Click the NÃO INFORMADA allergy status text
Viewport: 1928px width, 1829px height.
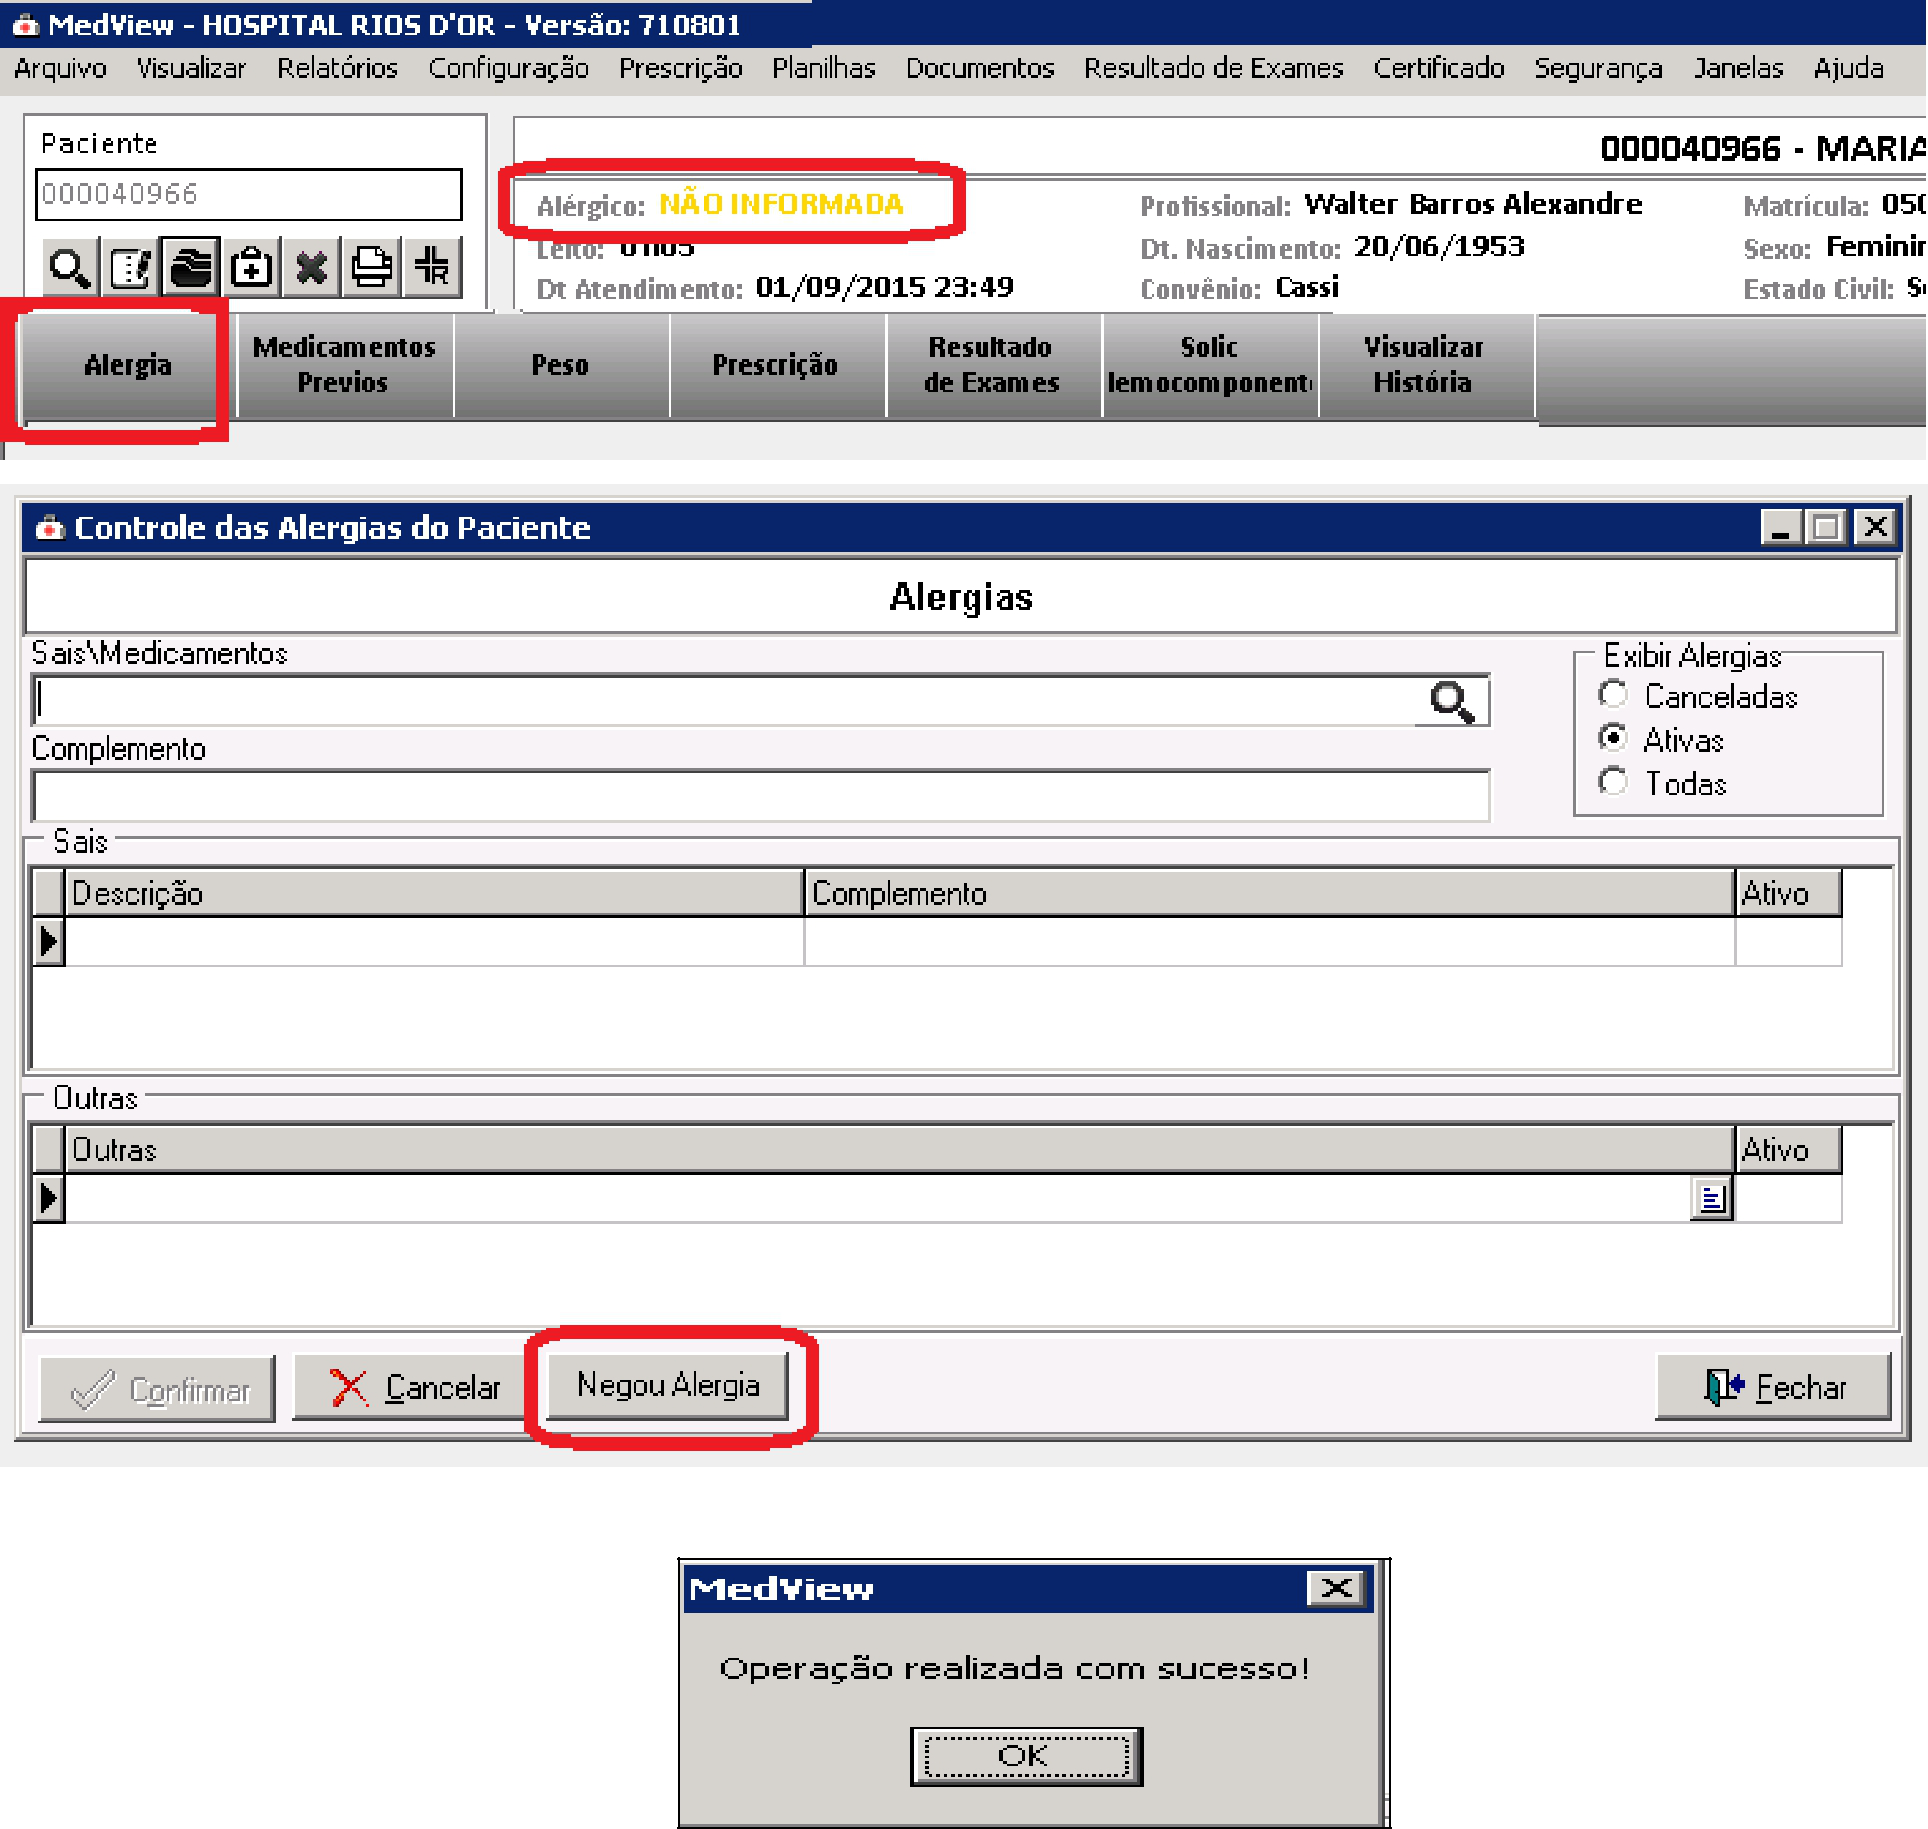(x=781, y=205)
